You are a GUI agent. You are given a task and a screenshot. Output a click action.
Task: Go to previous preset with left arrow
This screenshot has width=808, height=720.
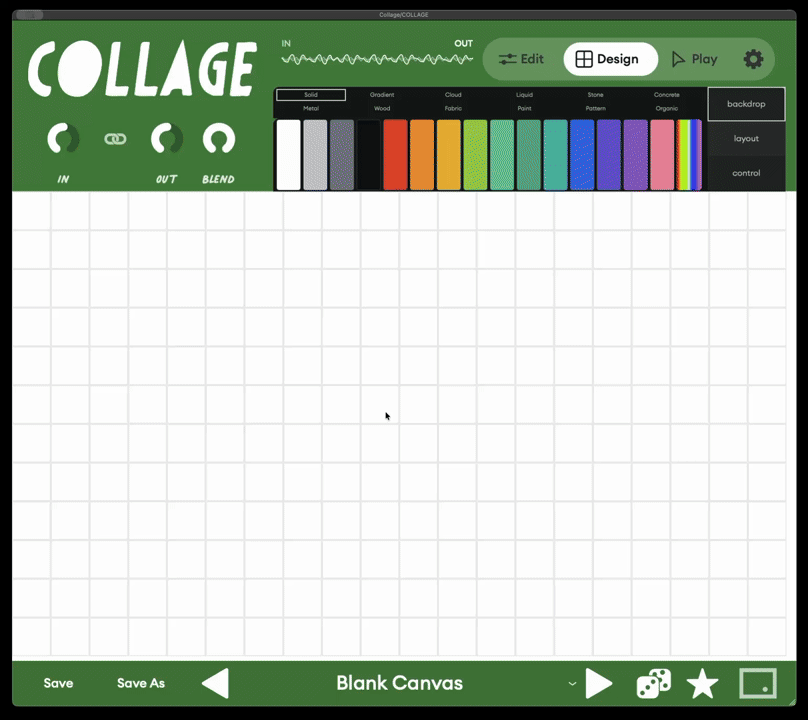click(215, 683)
